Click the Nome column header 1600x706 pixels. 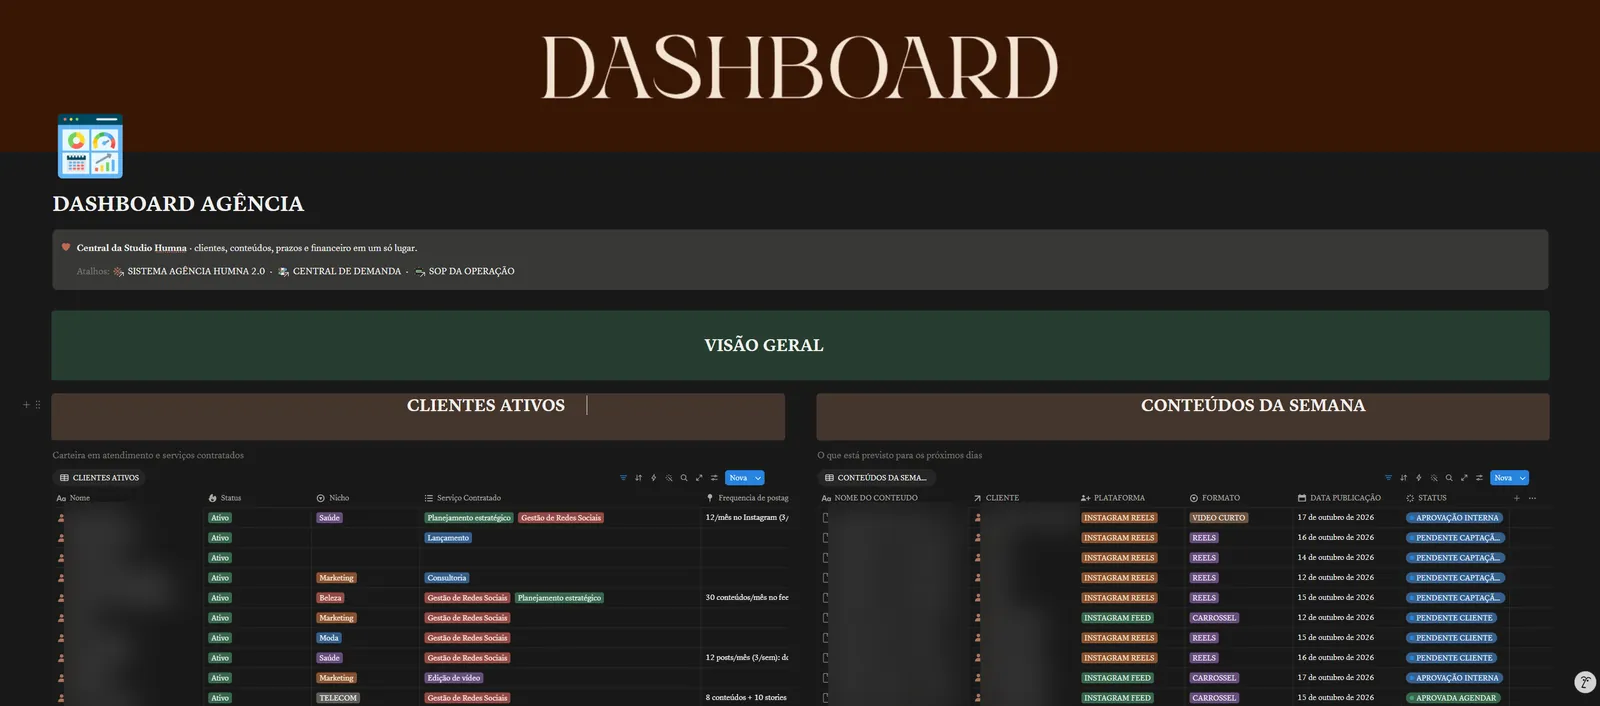[73, 498]
